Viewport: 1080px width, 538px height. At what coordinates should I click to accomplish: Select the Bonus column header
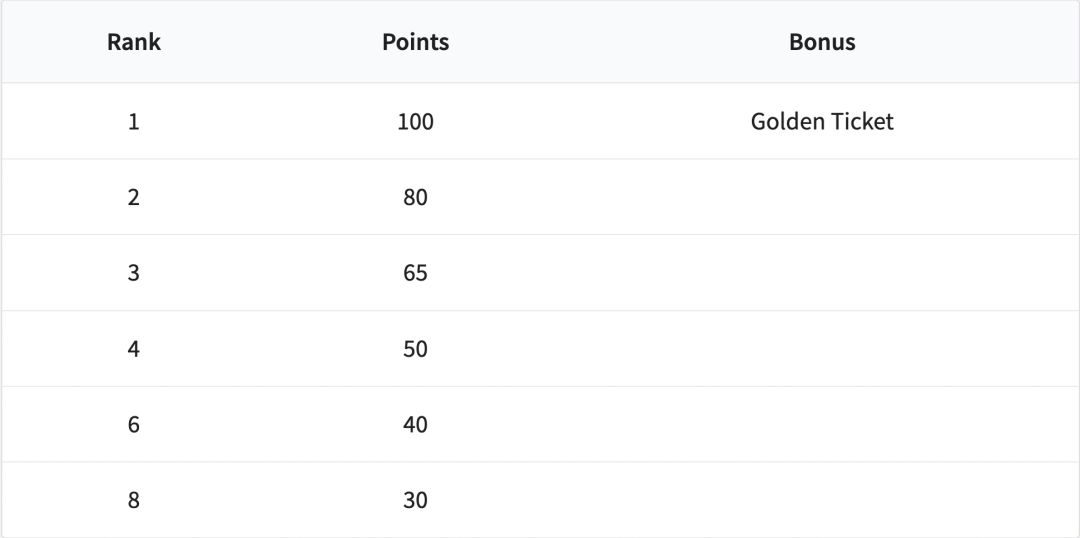[822, 42]
